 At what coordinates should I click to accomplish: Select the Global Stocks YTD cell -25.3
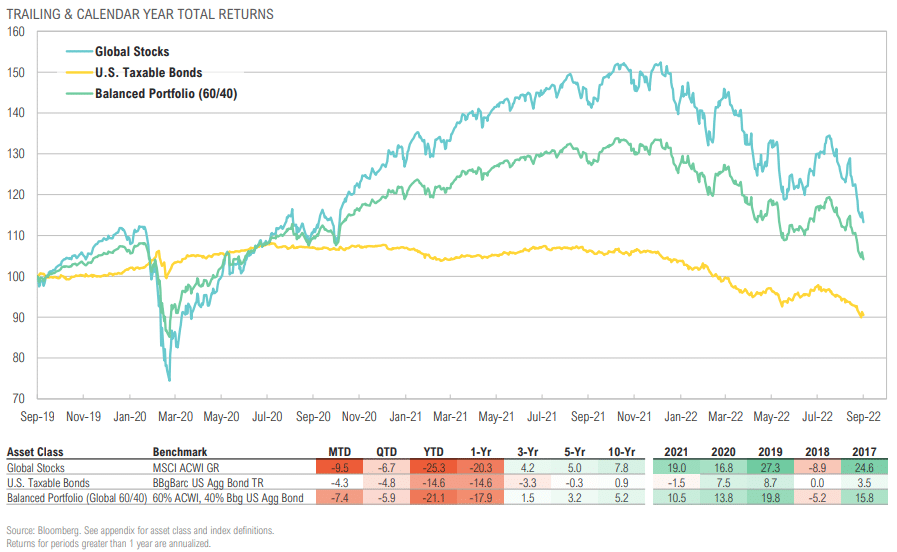433,467
